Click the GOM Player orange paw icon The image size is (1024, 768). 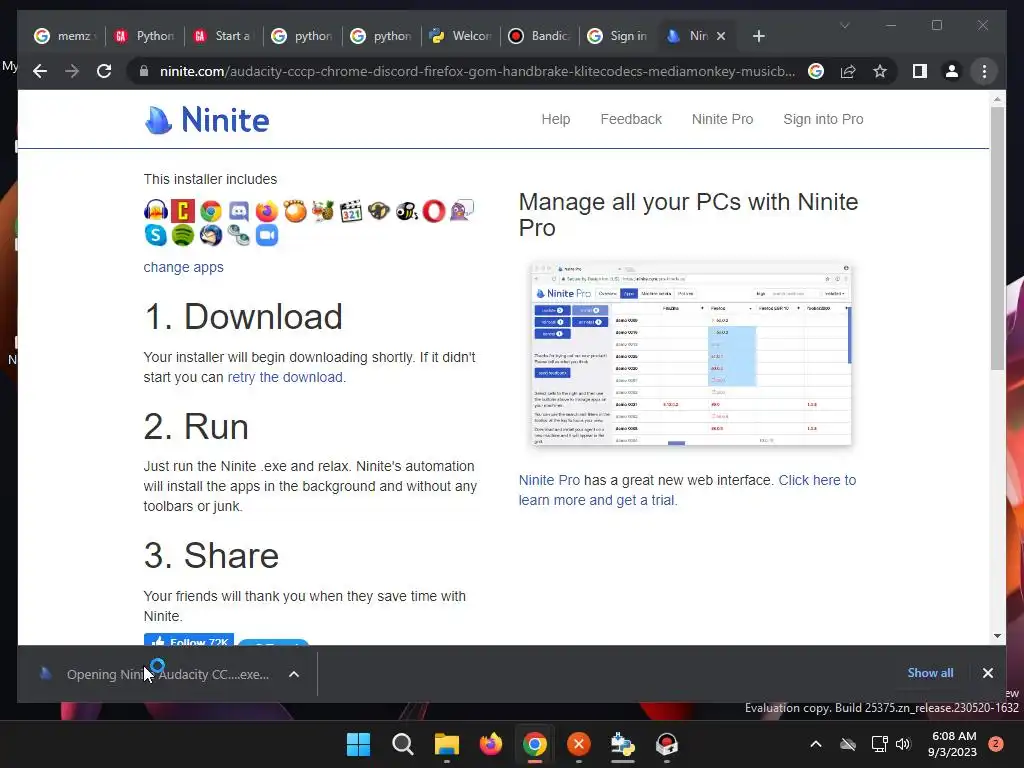click(x=295, y=210)
